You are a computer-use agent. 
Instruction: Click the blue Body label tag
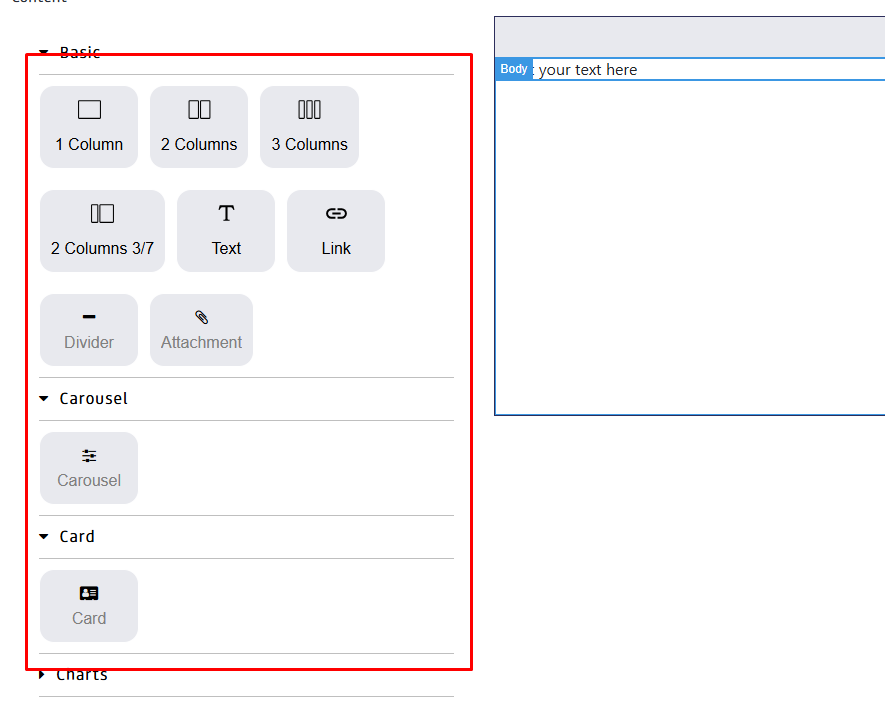click(x=514, y=69)
